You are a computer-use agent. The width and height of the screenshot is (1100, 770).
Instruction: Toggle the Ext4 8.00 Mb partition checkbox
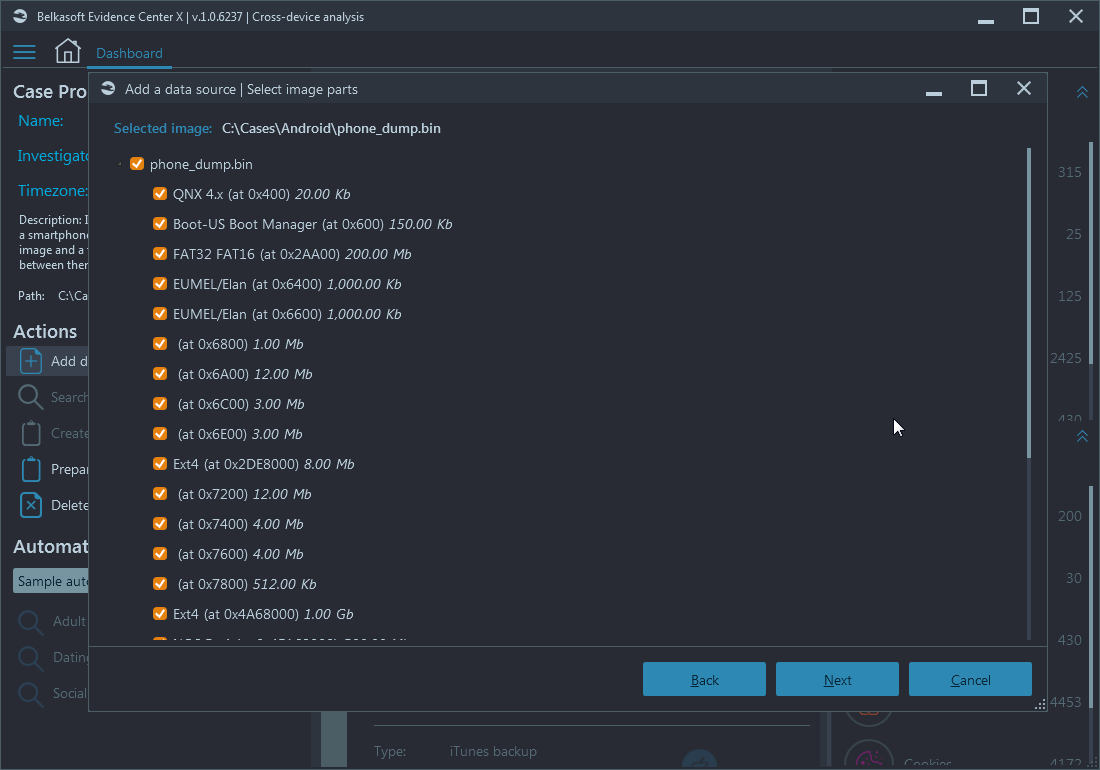point(160,464)
